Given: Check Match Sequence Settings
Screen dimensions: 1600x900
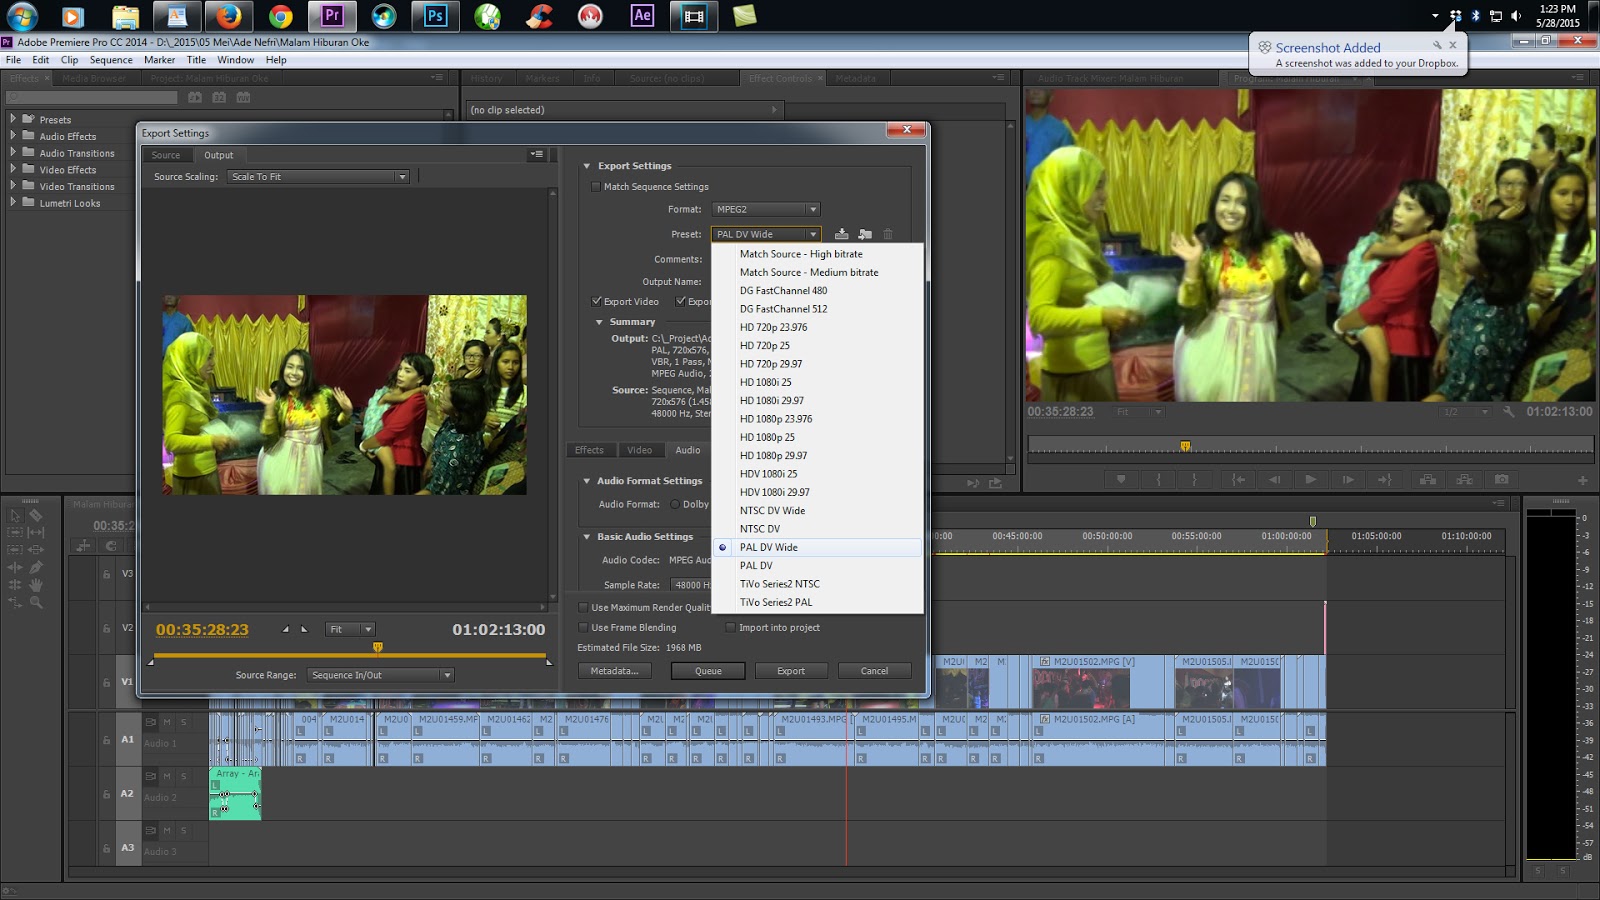Looking at the screenshot, I should tap(596, 186).
